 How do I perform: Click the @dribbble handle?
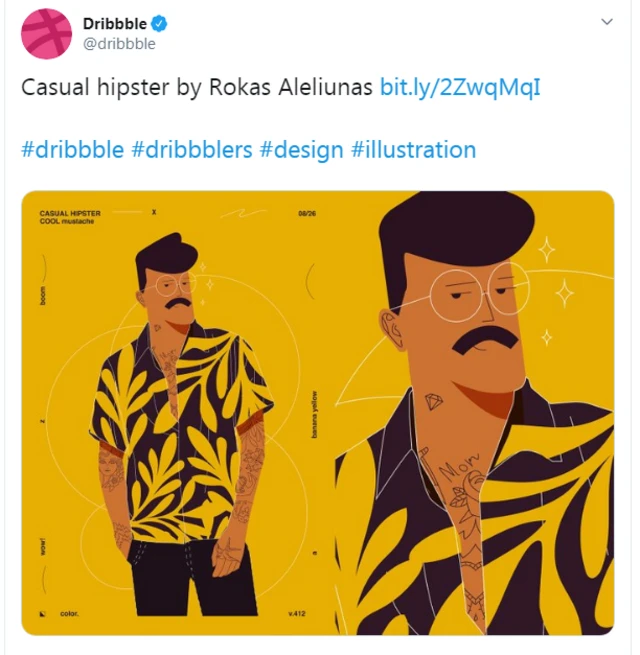click(x=119, y=44)
